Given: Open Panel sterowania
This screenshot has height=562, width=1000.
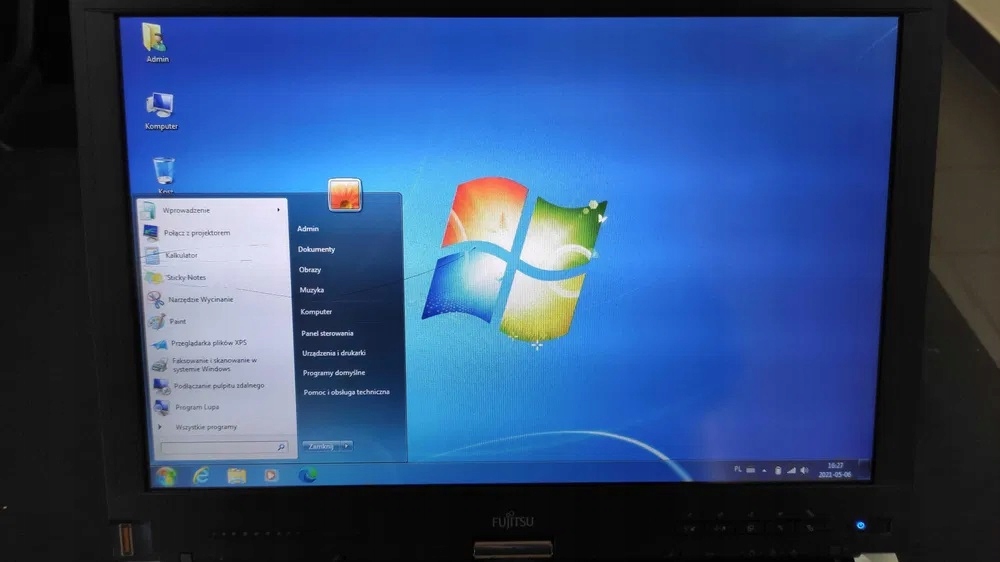Looking at the screenshot, I should [x=327, y=333].
